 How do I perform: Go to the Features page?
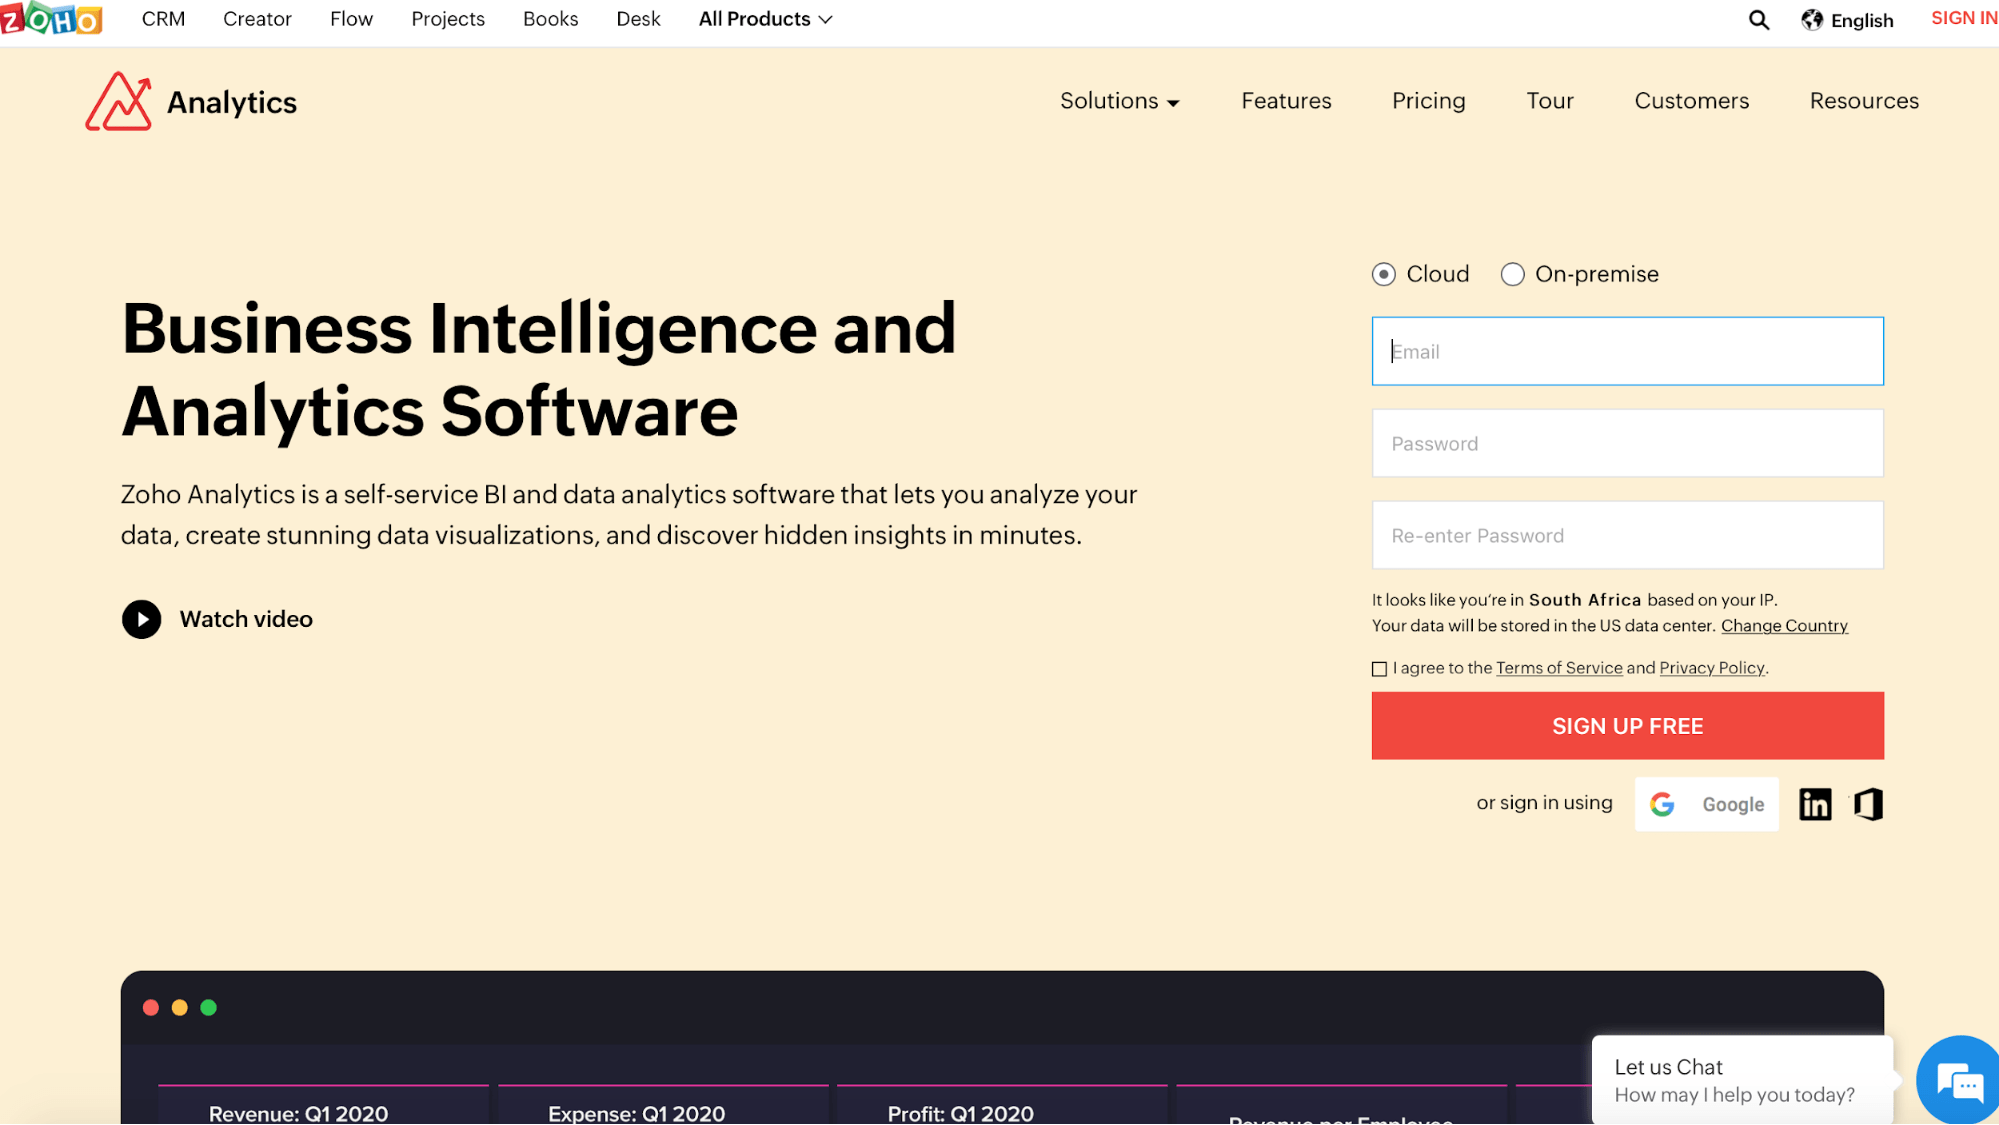pyautogui.click(x=1286, y=101)
